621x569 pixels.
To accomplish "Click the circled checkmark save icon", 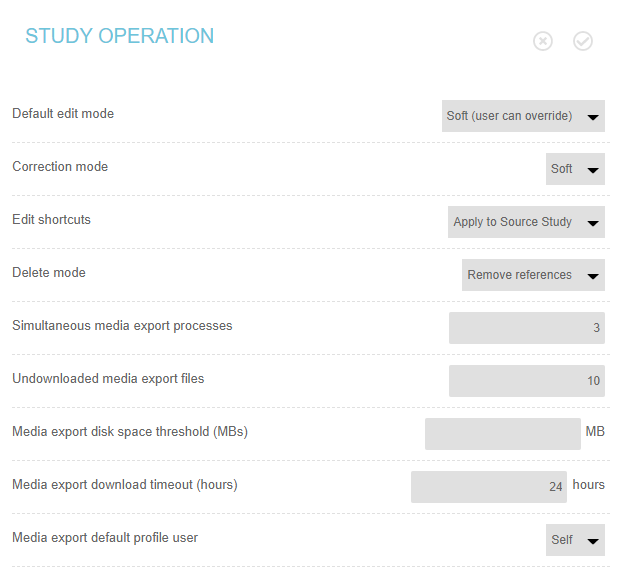I will (583, 41).
